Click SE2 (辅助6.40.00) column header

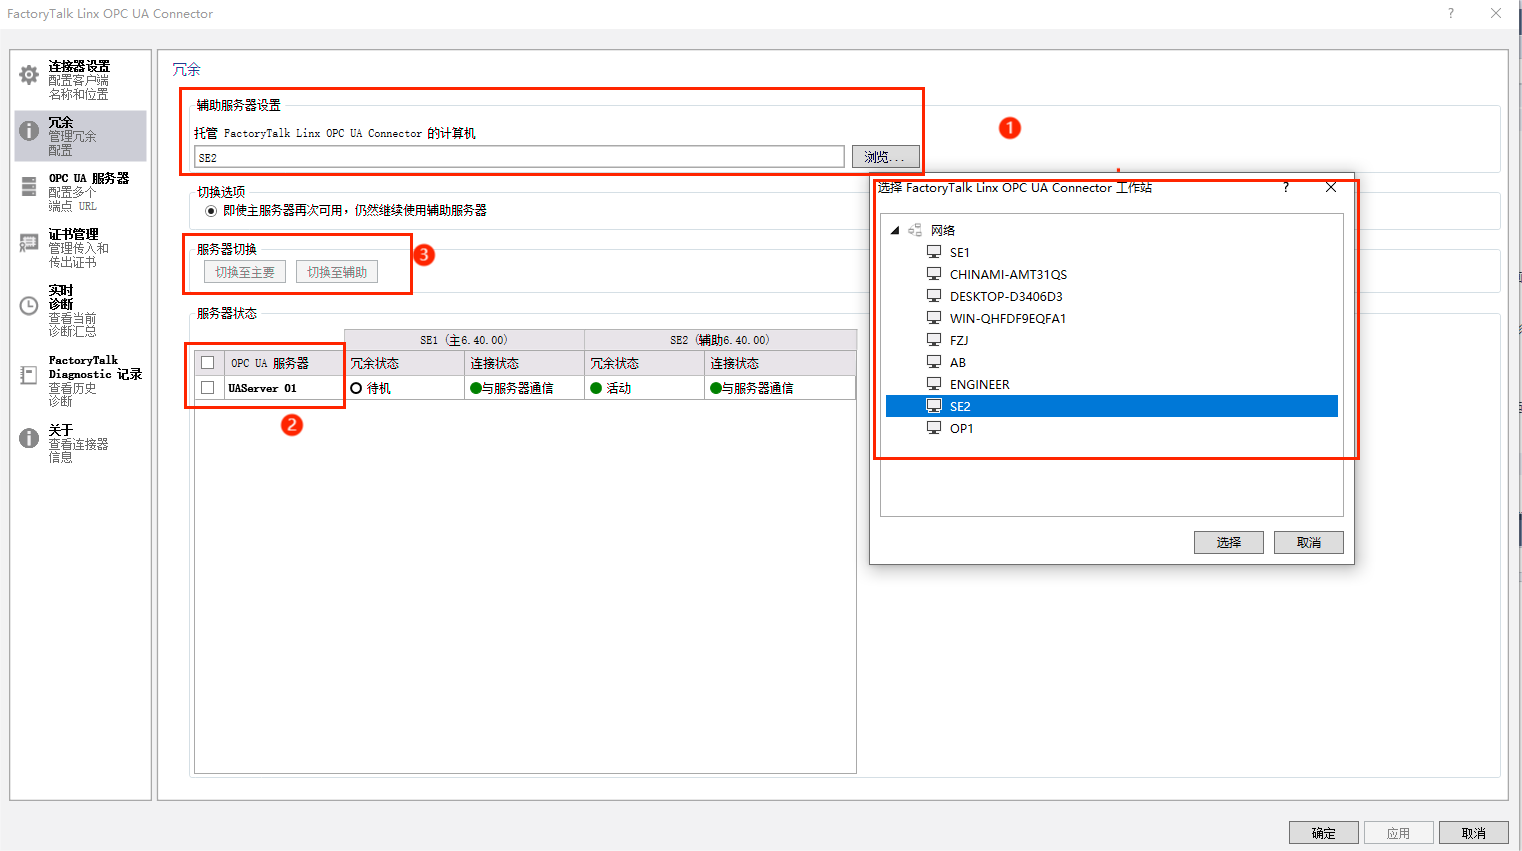tap(720, 340)
